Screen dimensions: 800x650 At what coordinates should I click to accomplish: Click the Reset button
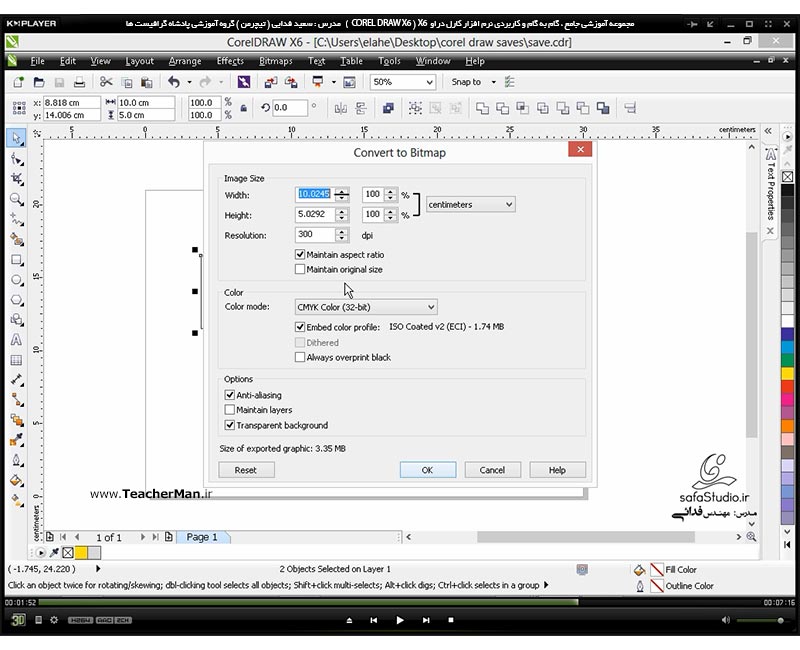[246, 470]
